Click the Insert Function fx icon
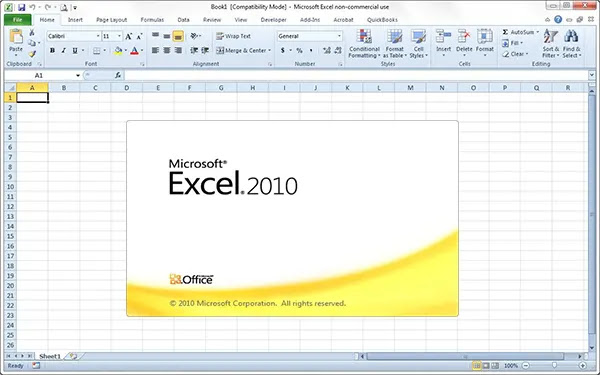This screenshot has width=600, height=375. pyautogui.click(x=118, y=75)
